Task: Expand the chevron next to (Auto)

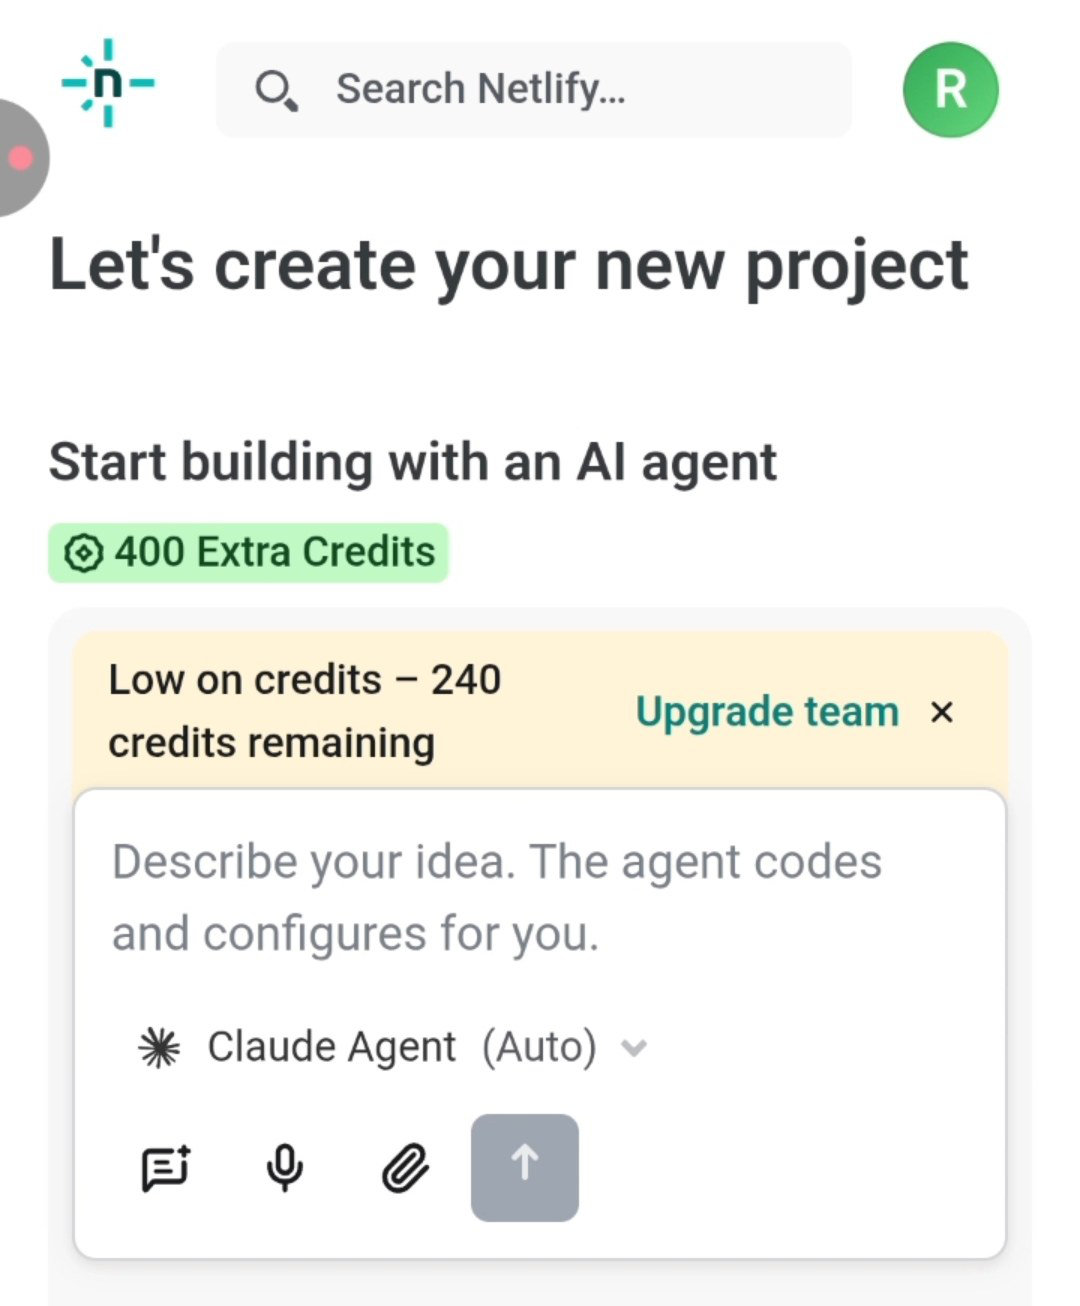Action: (634, 1048)
